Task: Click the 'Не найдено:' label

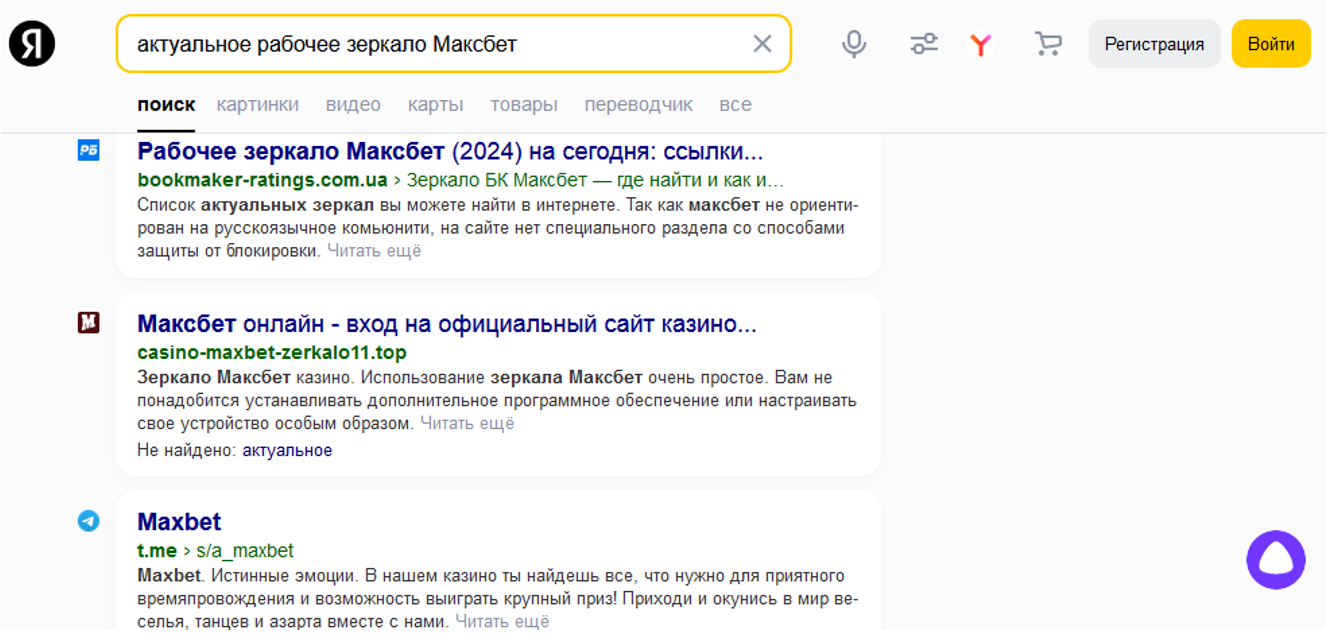Action: point(187,451)
